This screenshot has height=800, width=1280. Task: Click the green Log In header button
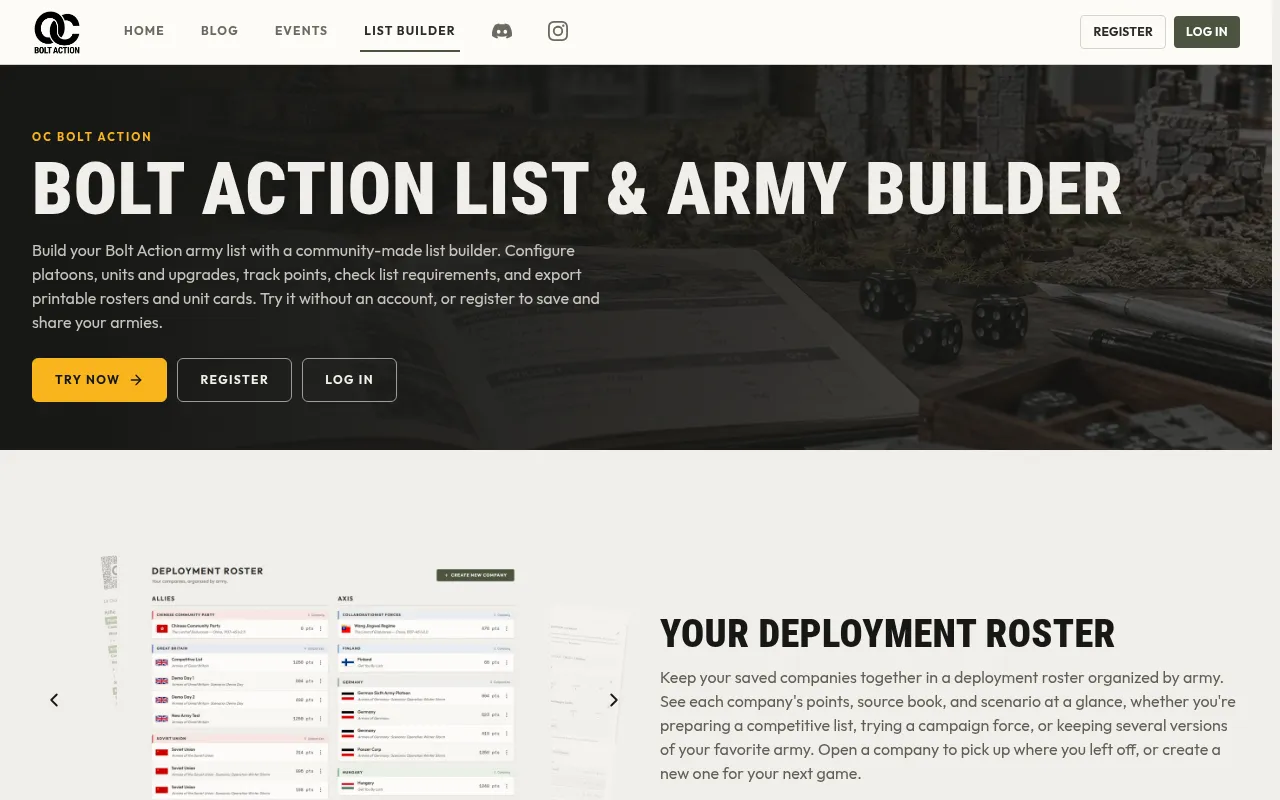point(1207,32)
